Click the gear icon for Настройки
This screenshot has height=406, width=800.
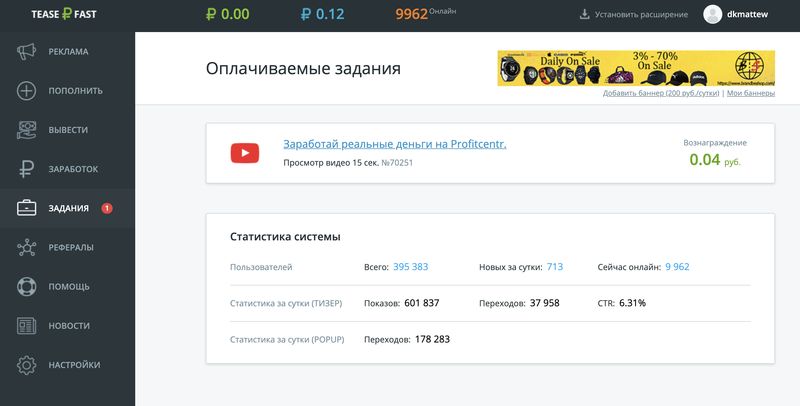(x=27, y=365)
